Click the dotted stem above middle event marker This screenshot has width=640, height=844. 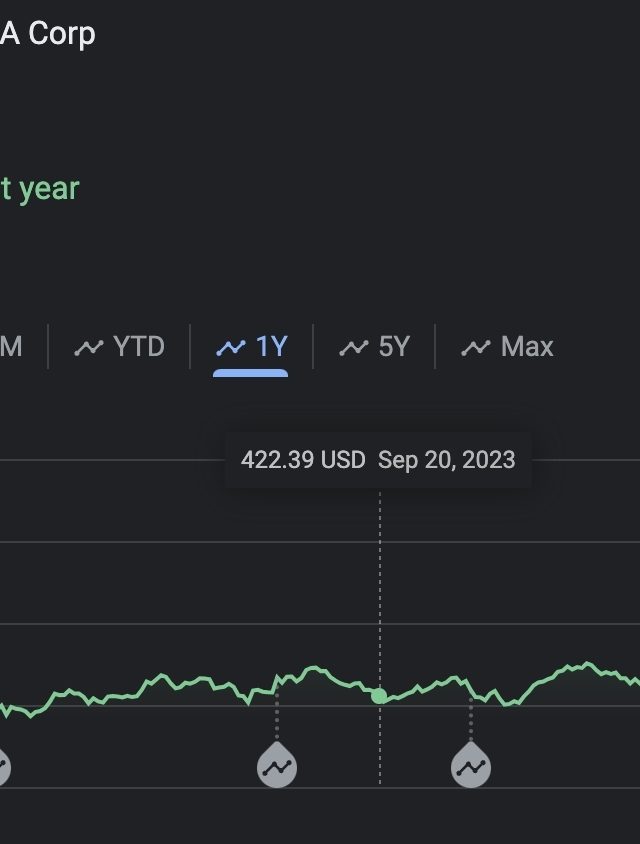point(277,714)
